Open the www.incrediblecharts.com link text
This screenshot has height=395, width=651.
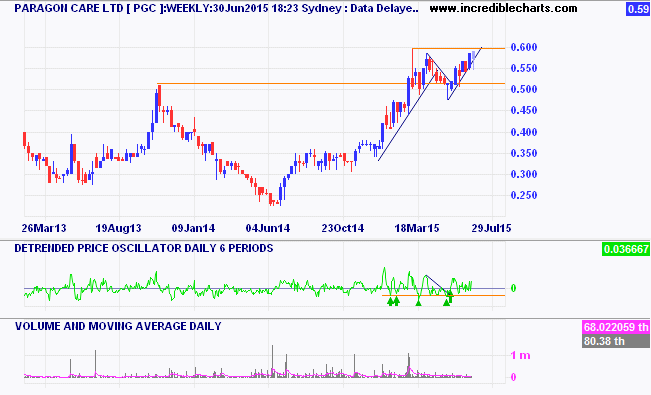[x=503, y=8]
